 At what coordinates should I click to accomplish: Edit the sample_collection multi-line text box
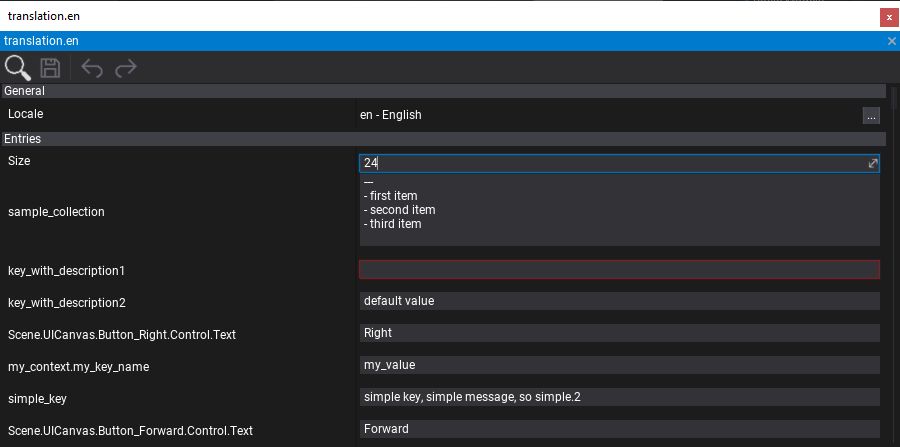(619, 210)
